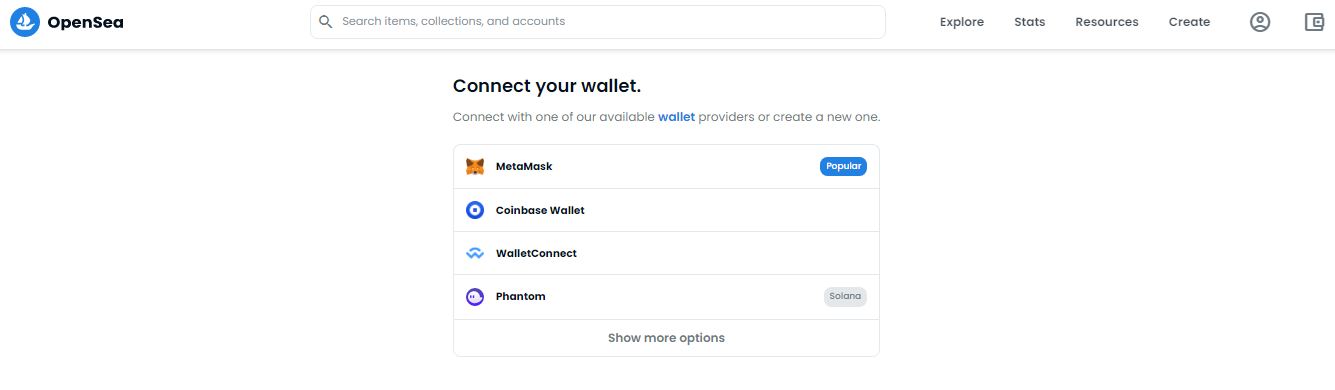The width and height of the screenshot is (1335, 390).
Task: Click the Phantom ghost icon
Action: tap(475, 297)
